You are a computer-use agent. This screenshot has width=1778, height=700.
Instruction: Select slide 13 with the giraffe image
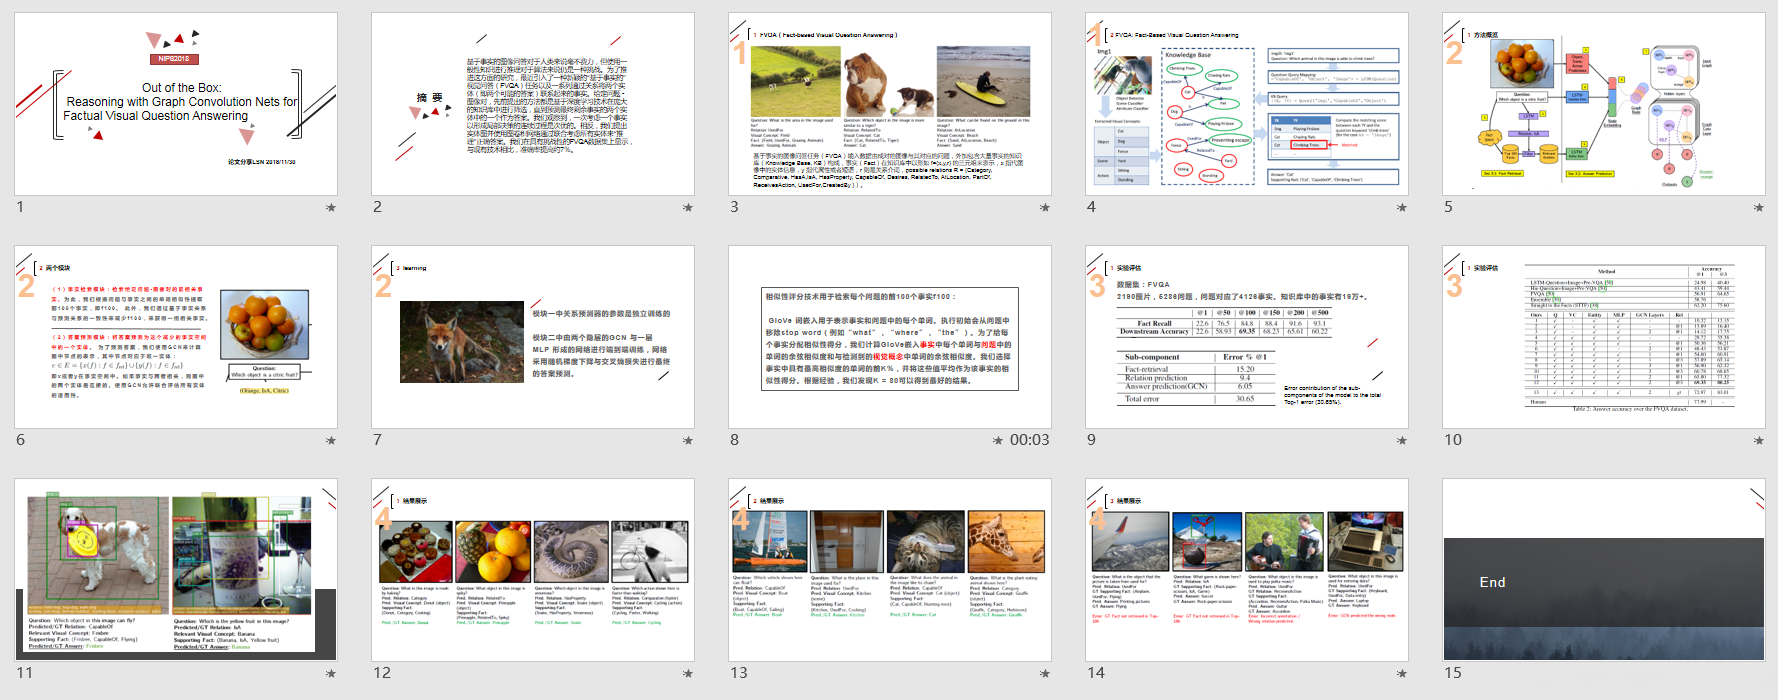(890, 570)
